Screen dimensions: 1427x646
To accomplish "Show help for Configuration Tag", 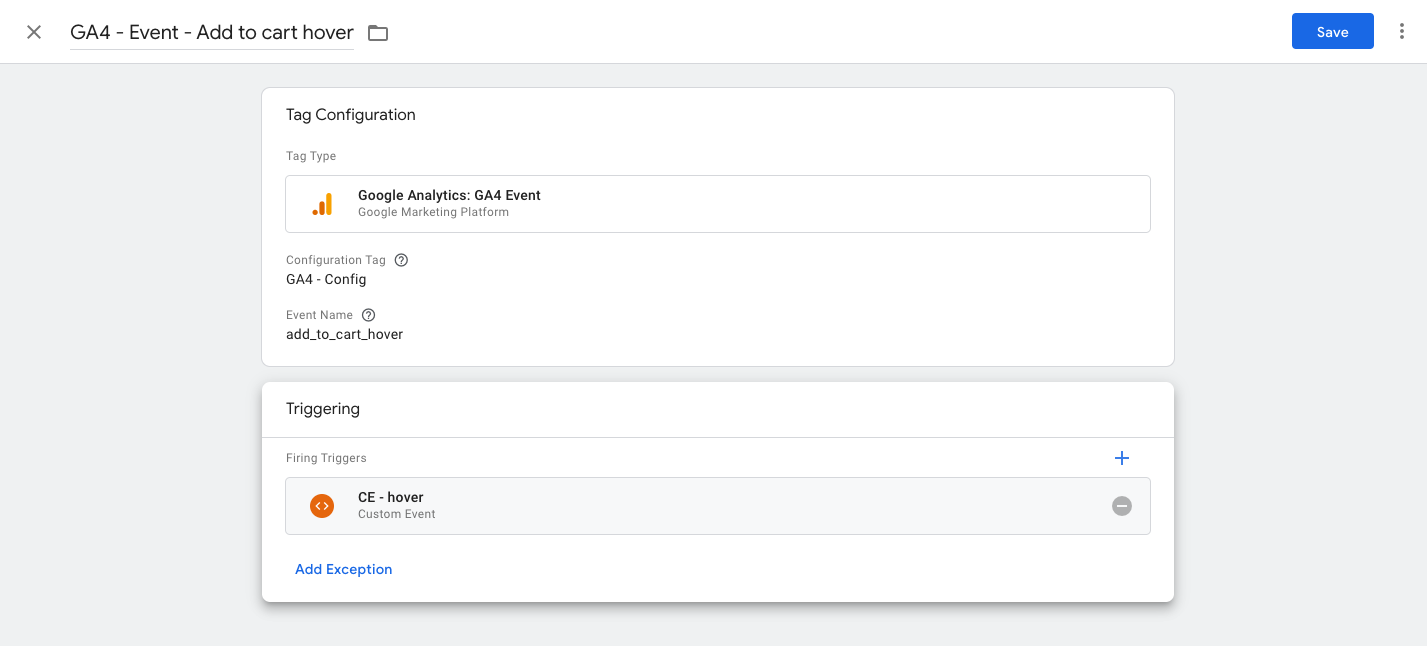I will click(401, 260).
